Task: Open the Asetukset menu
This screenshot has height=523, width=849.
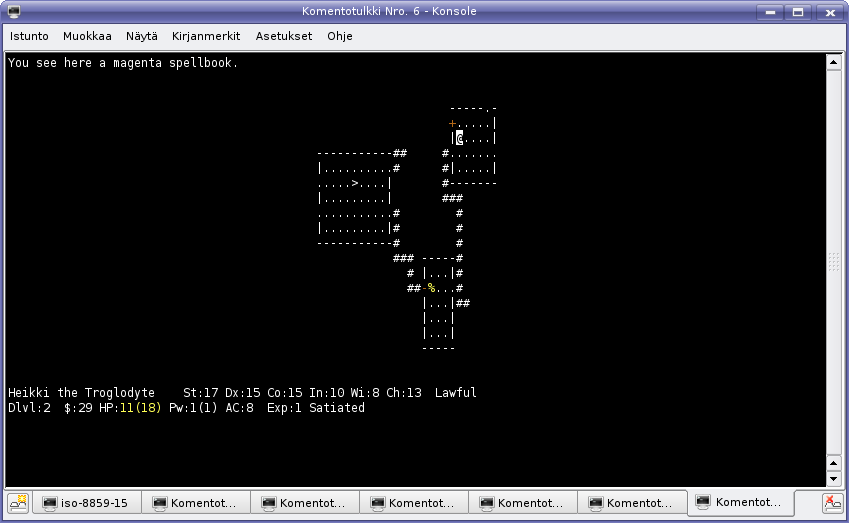Action: click(x=283, y=36)
